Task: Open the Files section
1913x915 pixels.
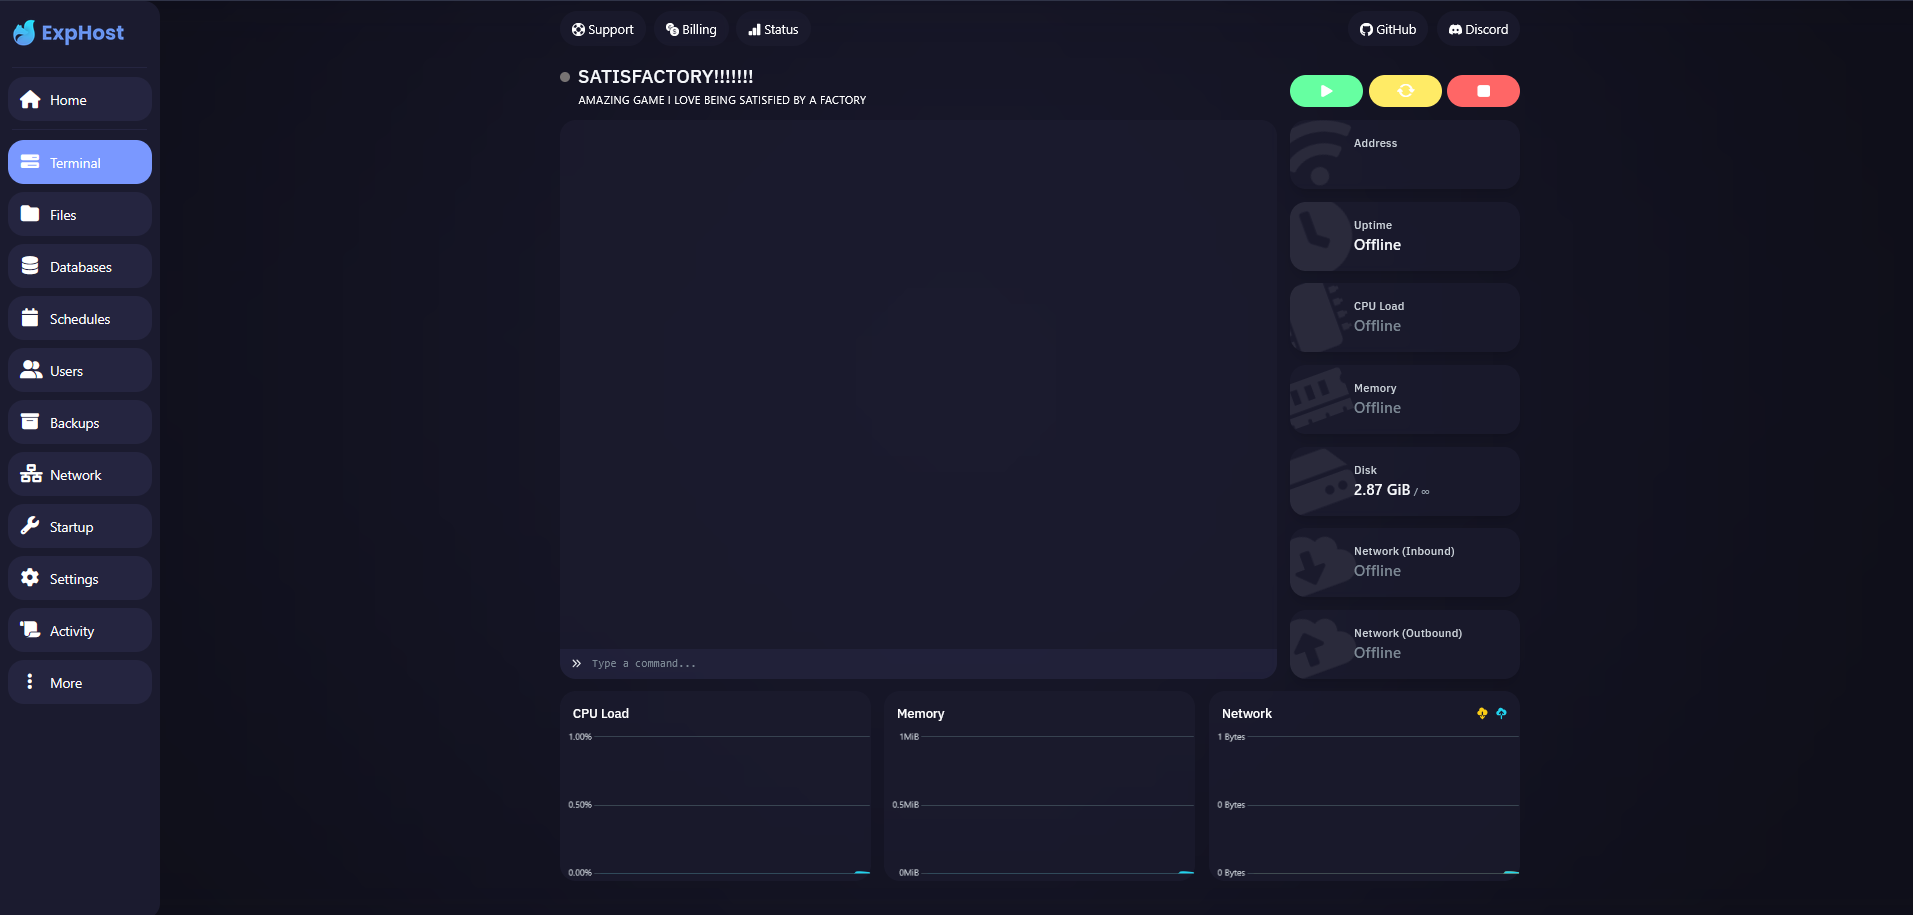Action: [80, 214]
